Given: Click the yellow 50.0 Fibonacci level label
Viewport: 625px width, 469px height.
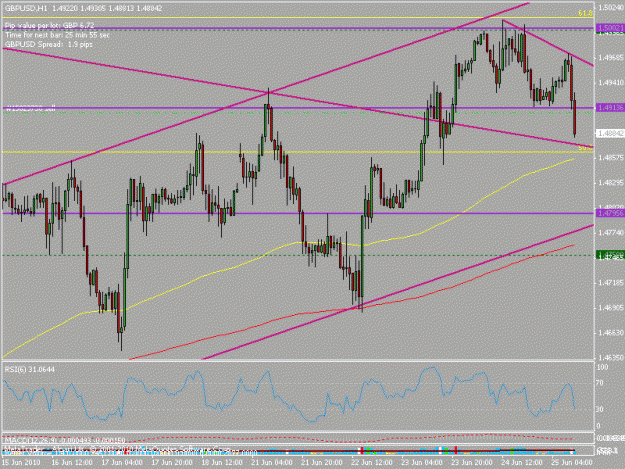Looking at the screenshot, I should [x=585, y=148].
